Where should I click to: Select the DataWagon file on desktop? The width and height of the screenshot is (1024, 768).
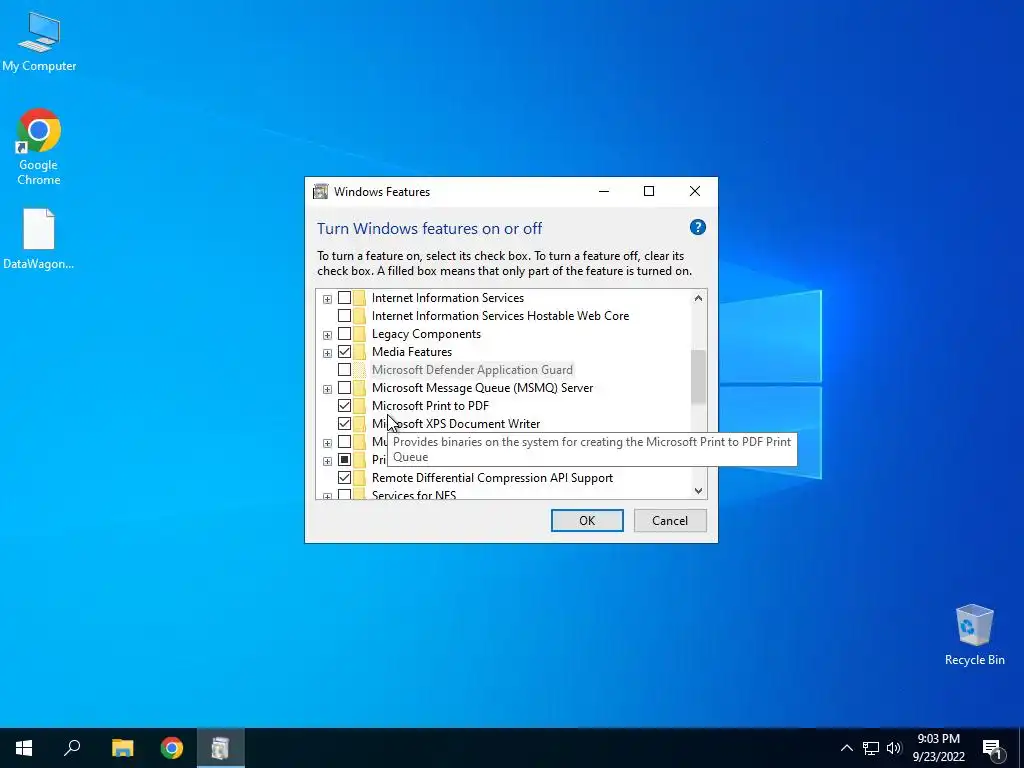(39, 238)
